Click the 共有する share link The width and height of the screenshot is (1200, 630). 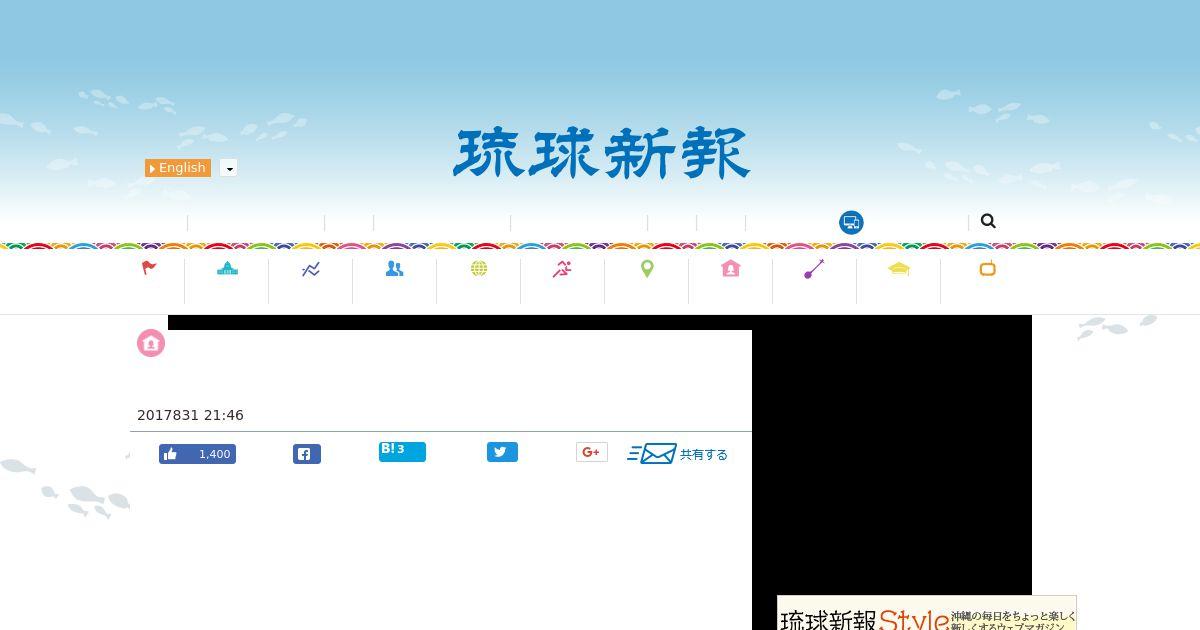tap(704, 454)
